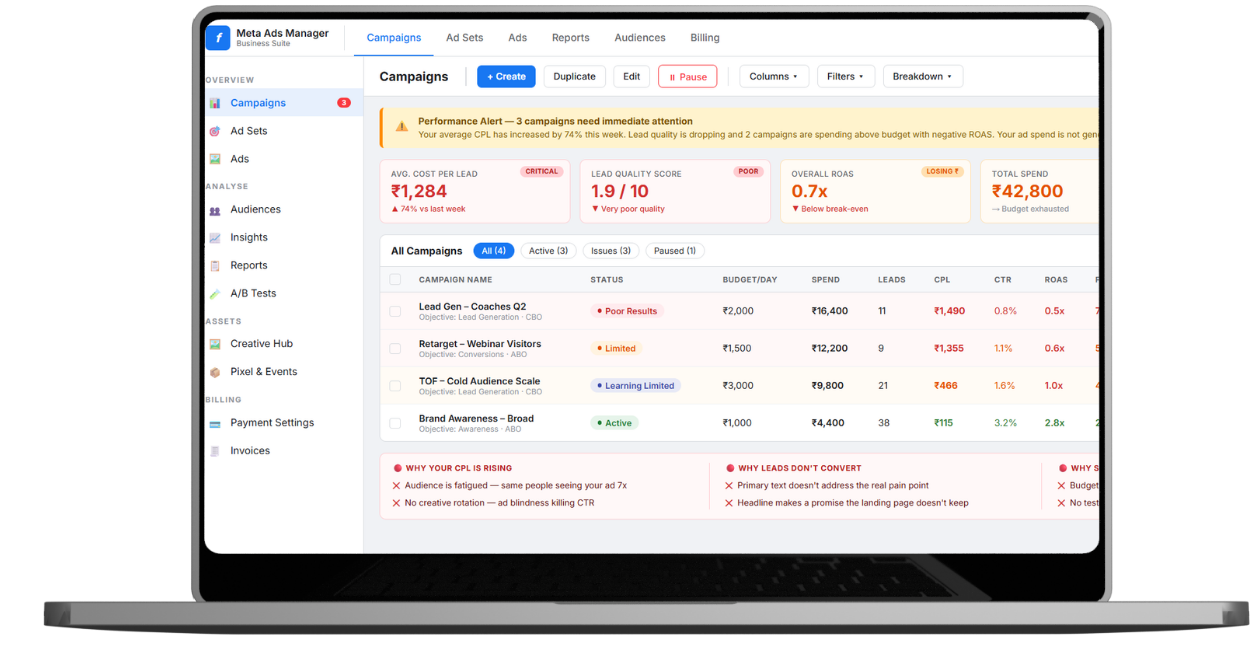The width and height of the screenshot is (1253, 660).
Task: Click the Audiences people icon in sidebar
Action: [214, 210]
